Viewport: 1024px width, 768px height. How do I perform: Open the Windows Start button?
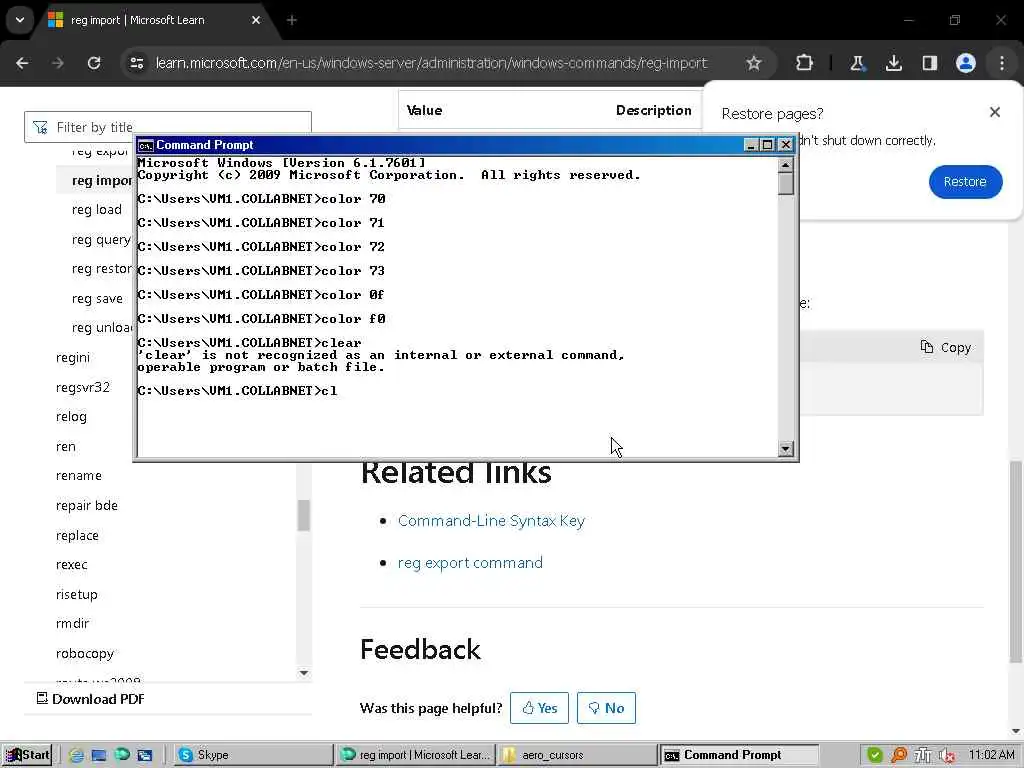click(27, 755)
